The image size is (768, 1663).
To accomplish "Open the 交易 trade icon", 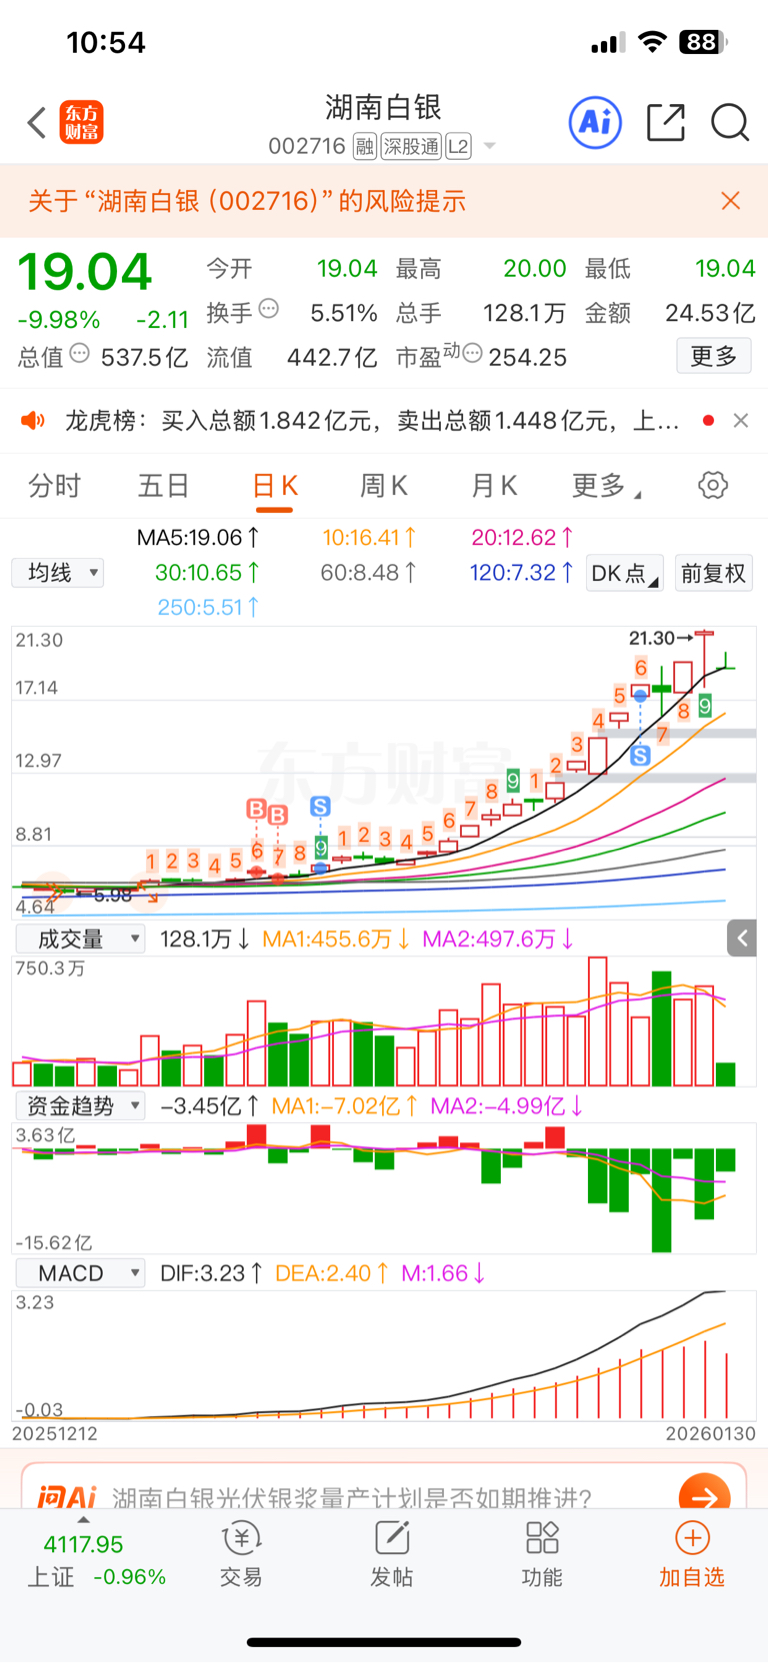I will coord(241,1554).
